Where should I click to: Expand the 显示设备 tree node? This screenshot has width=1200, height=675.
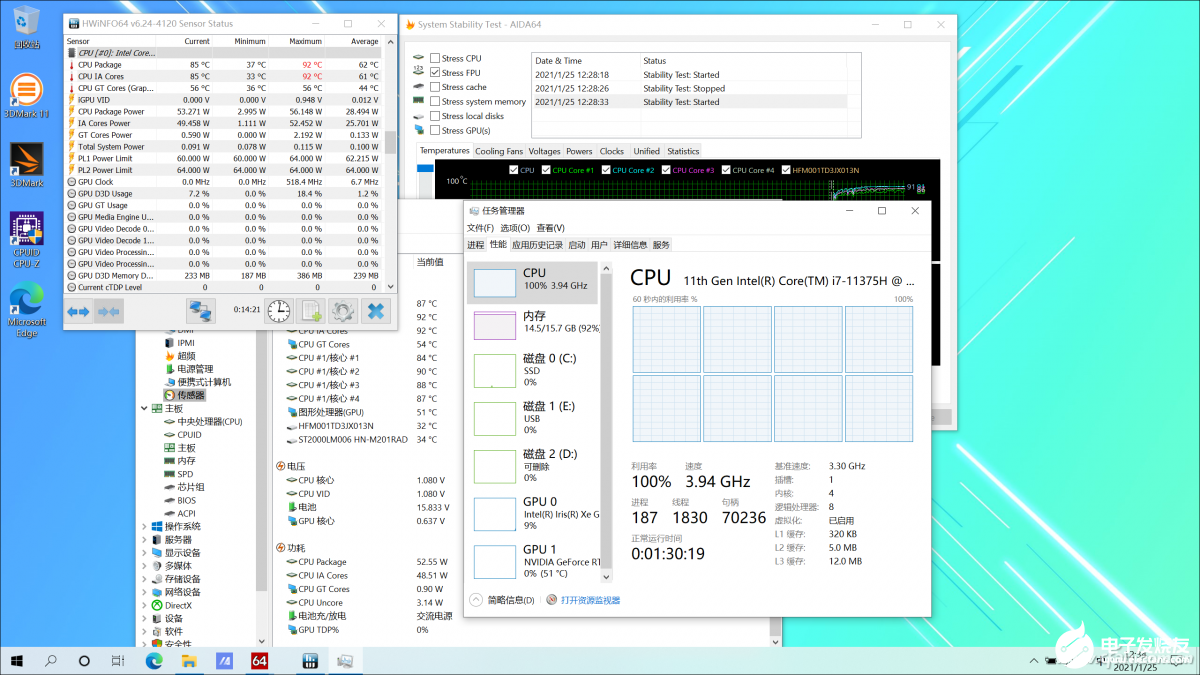pos(145,552)
